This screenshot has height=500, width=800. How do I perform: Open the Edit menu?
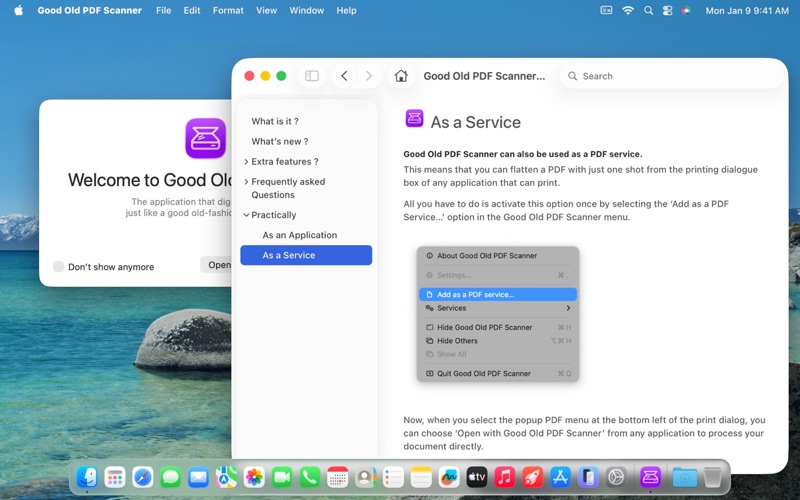pos(192,10)
